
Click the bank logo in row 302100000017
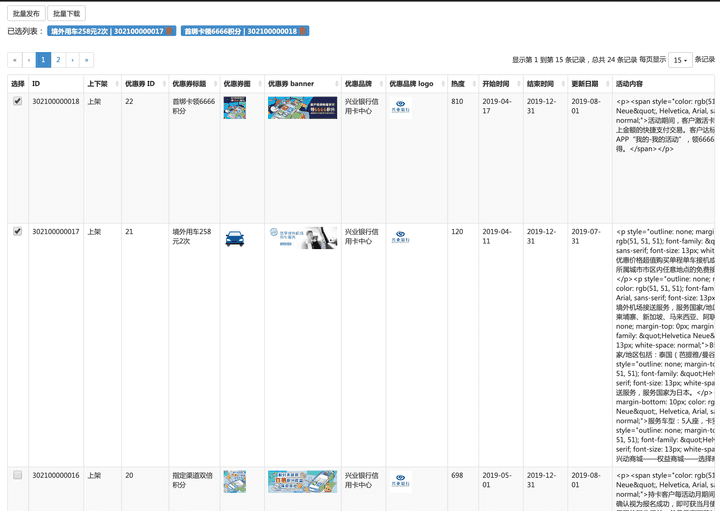[x=400, y=237]
